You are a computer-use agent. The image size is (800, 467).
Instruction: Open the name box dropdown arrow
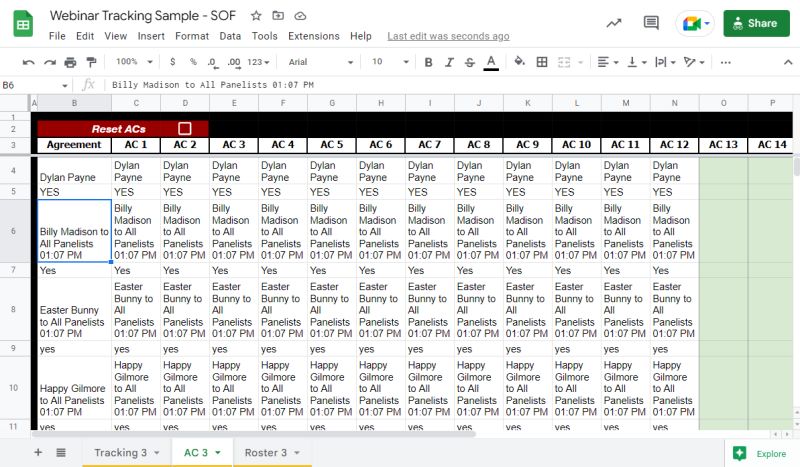click(65, 85)
